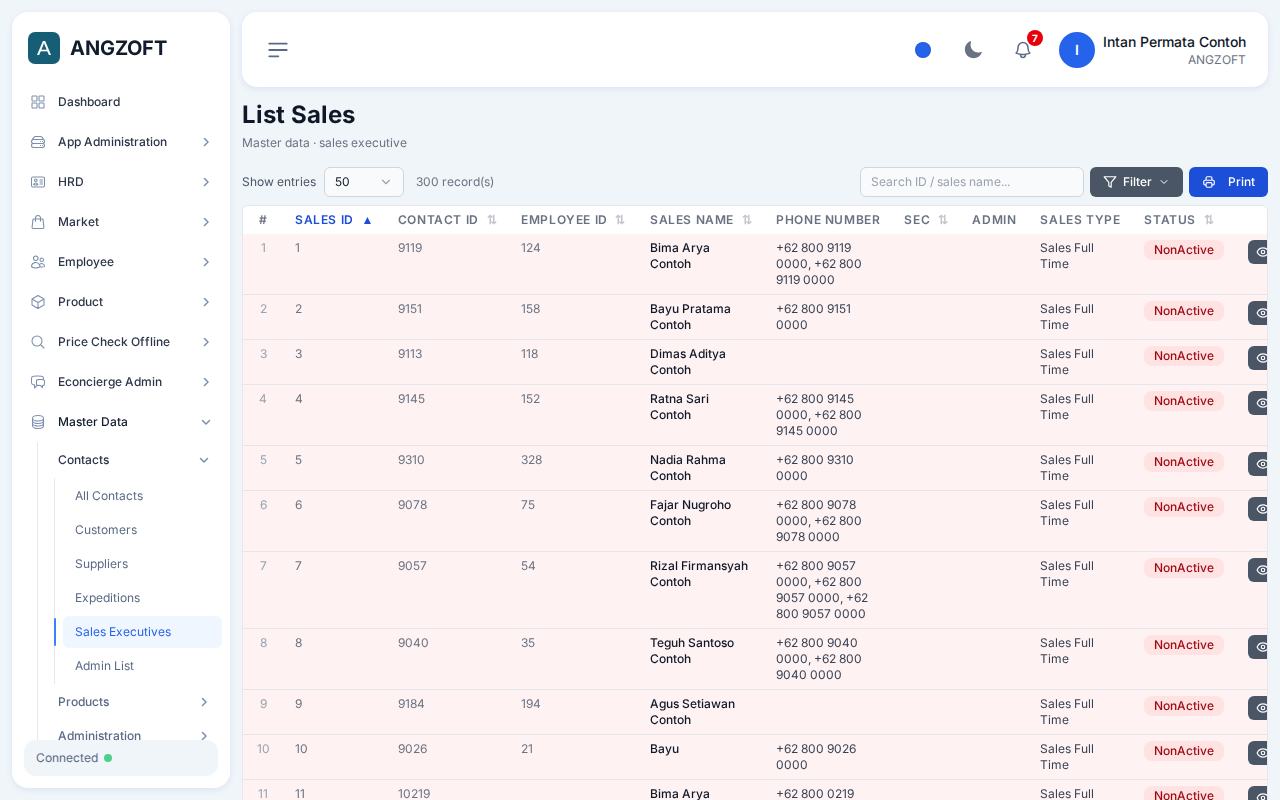Viewport: 1280px width, 800px height.
Task: Expand the HRD sidebar menu
Action: [x=121, y=182]
